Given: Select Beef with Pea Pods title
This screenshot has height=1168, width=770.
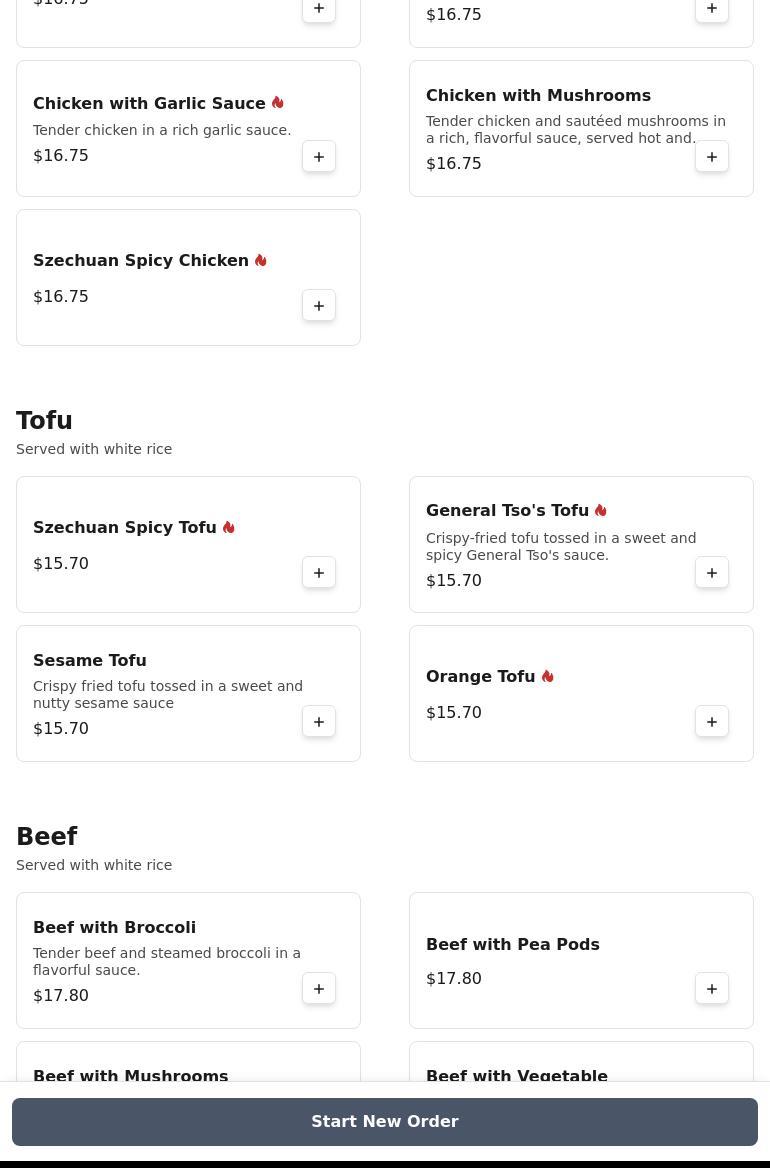Looking at the screenshot, I should (x=513, y=945).
